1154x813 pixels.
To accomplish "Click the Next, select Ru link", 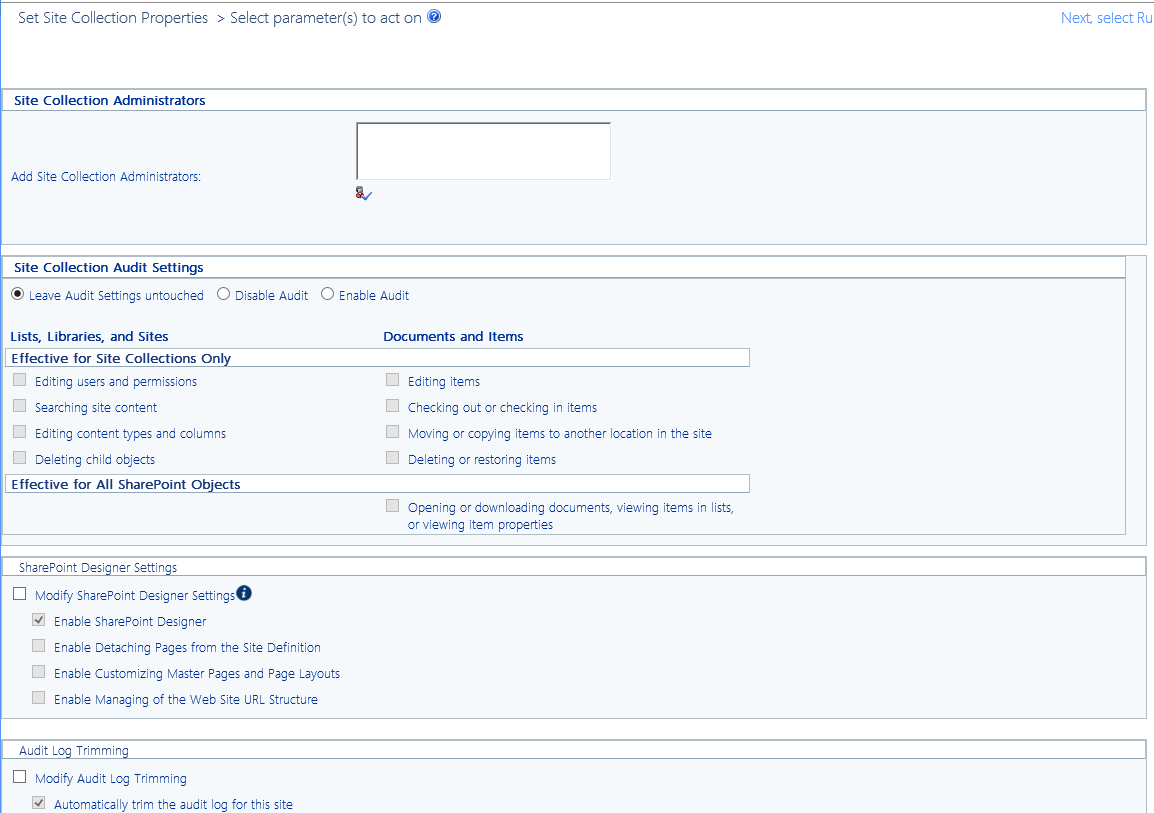I will (1106, 17).
